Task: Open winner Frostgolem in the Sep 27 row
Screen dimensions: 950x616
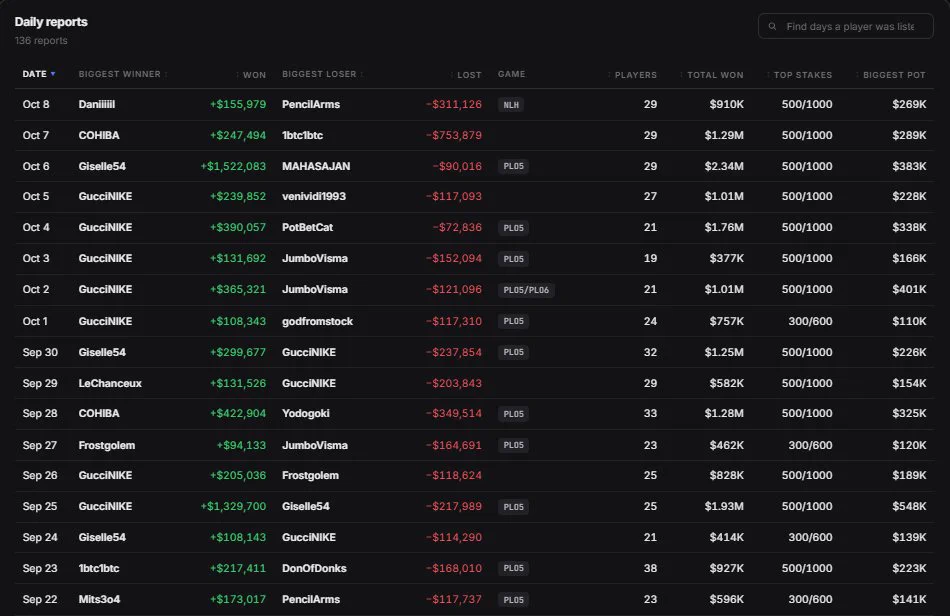Action: tap(107, 445)
